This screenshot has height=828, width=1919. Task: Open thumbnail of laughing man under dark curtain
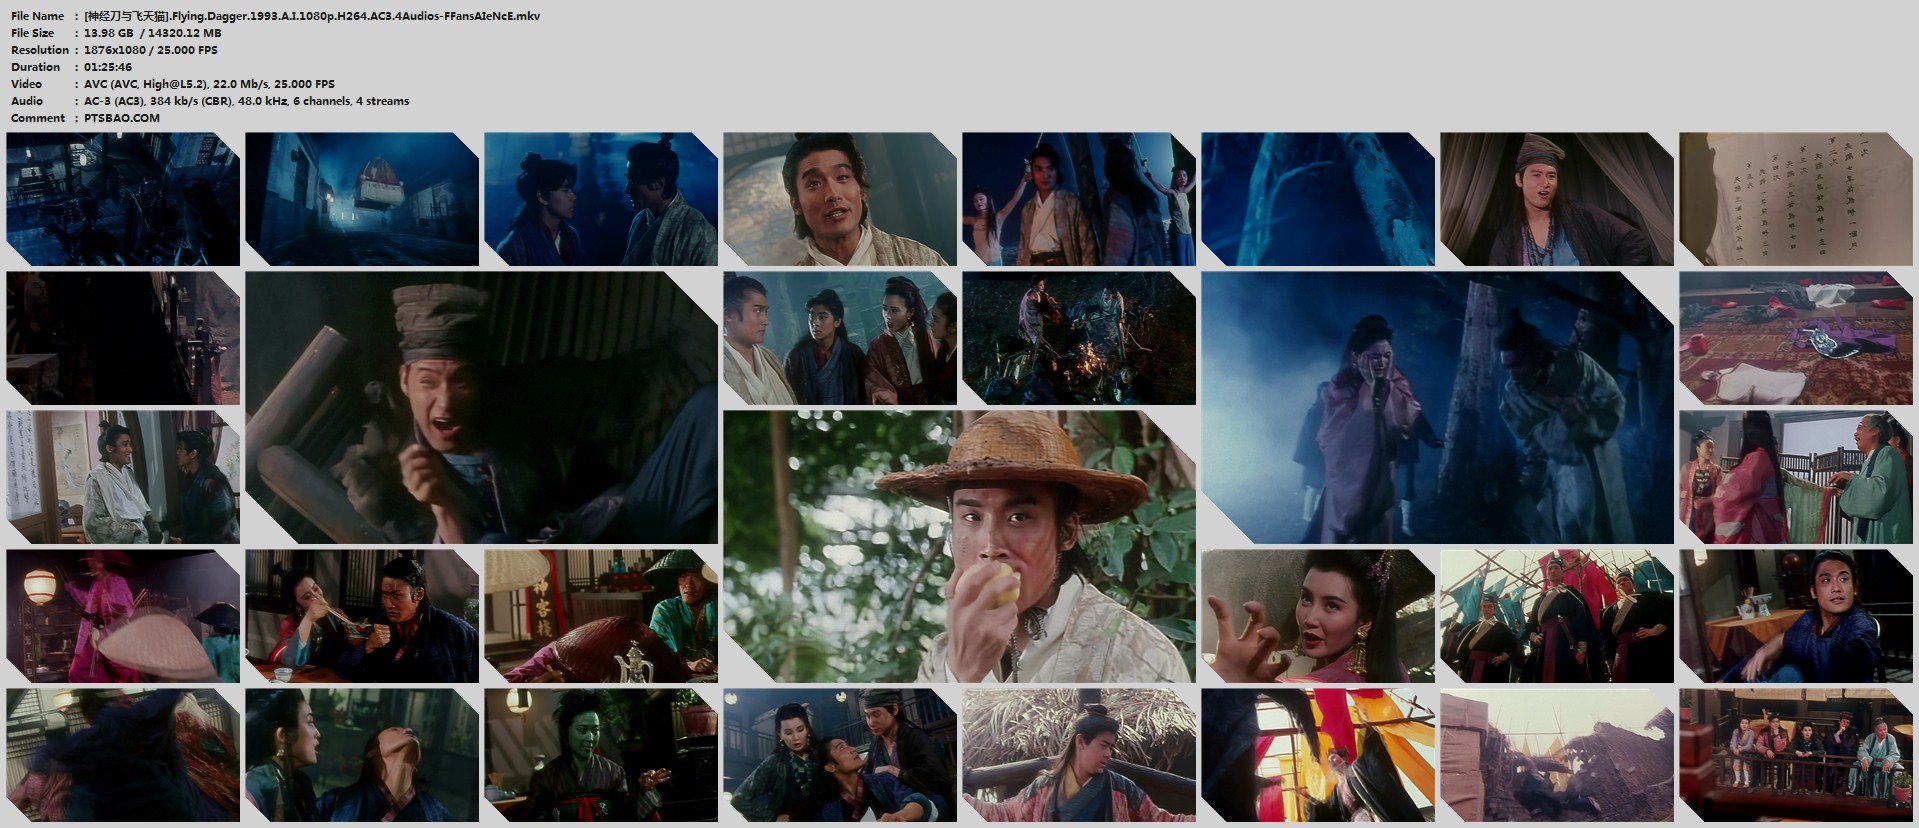point(1557,199)
